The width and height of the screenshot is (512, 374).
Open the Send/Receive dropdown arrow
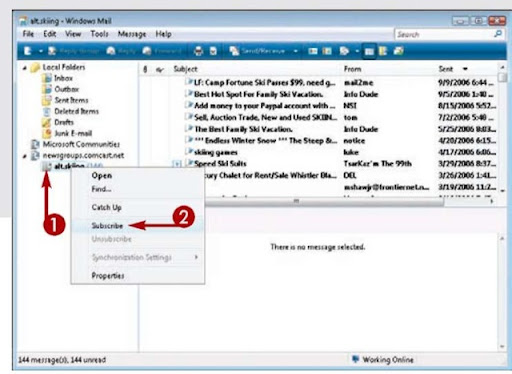point(295,51)
